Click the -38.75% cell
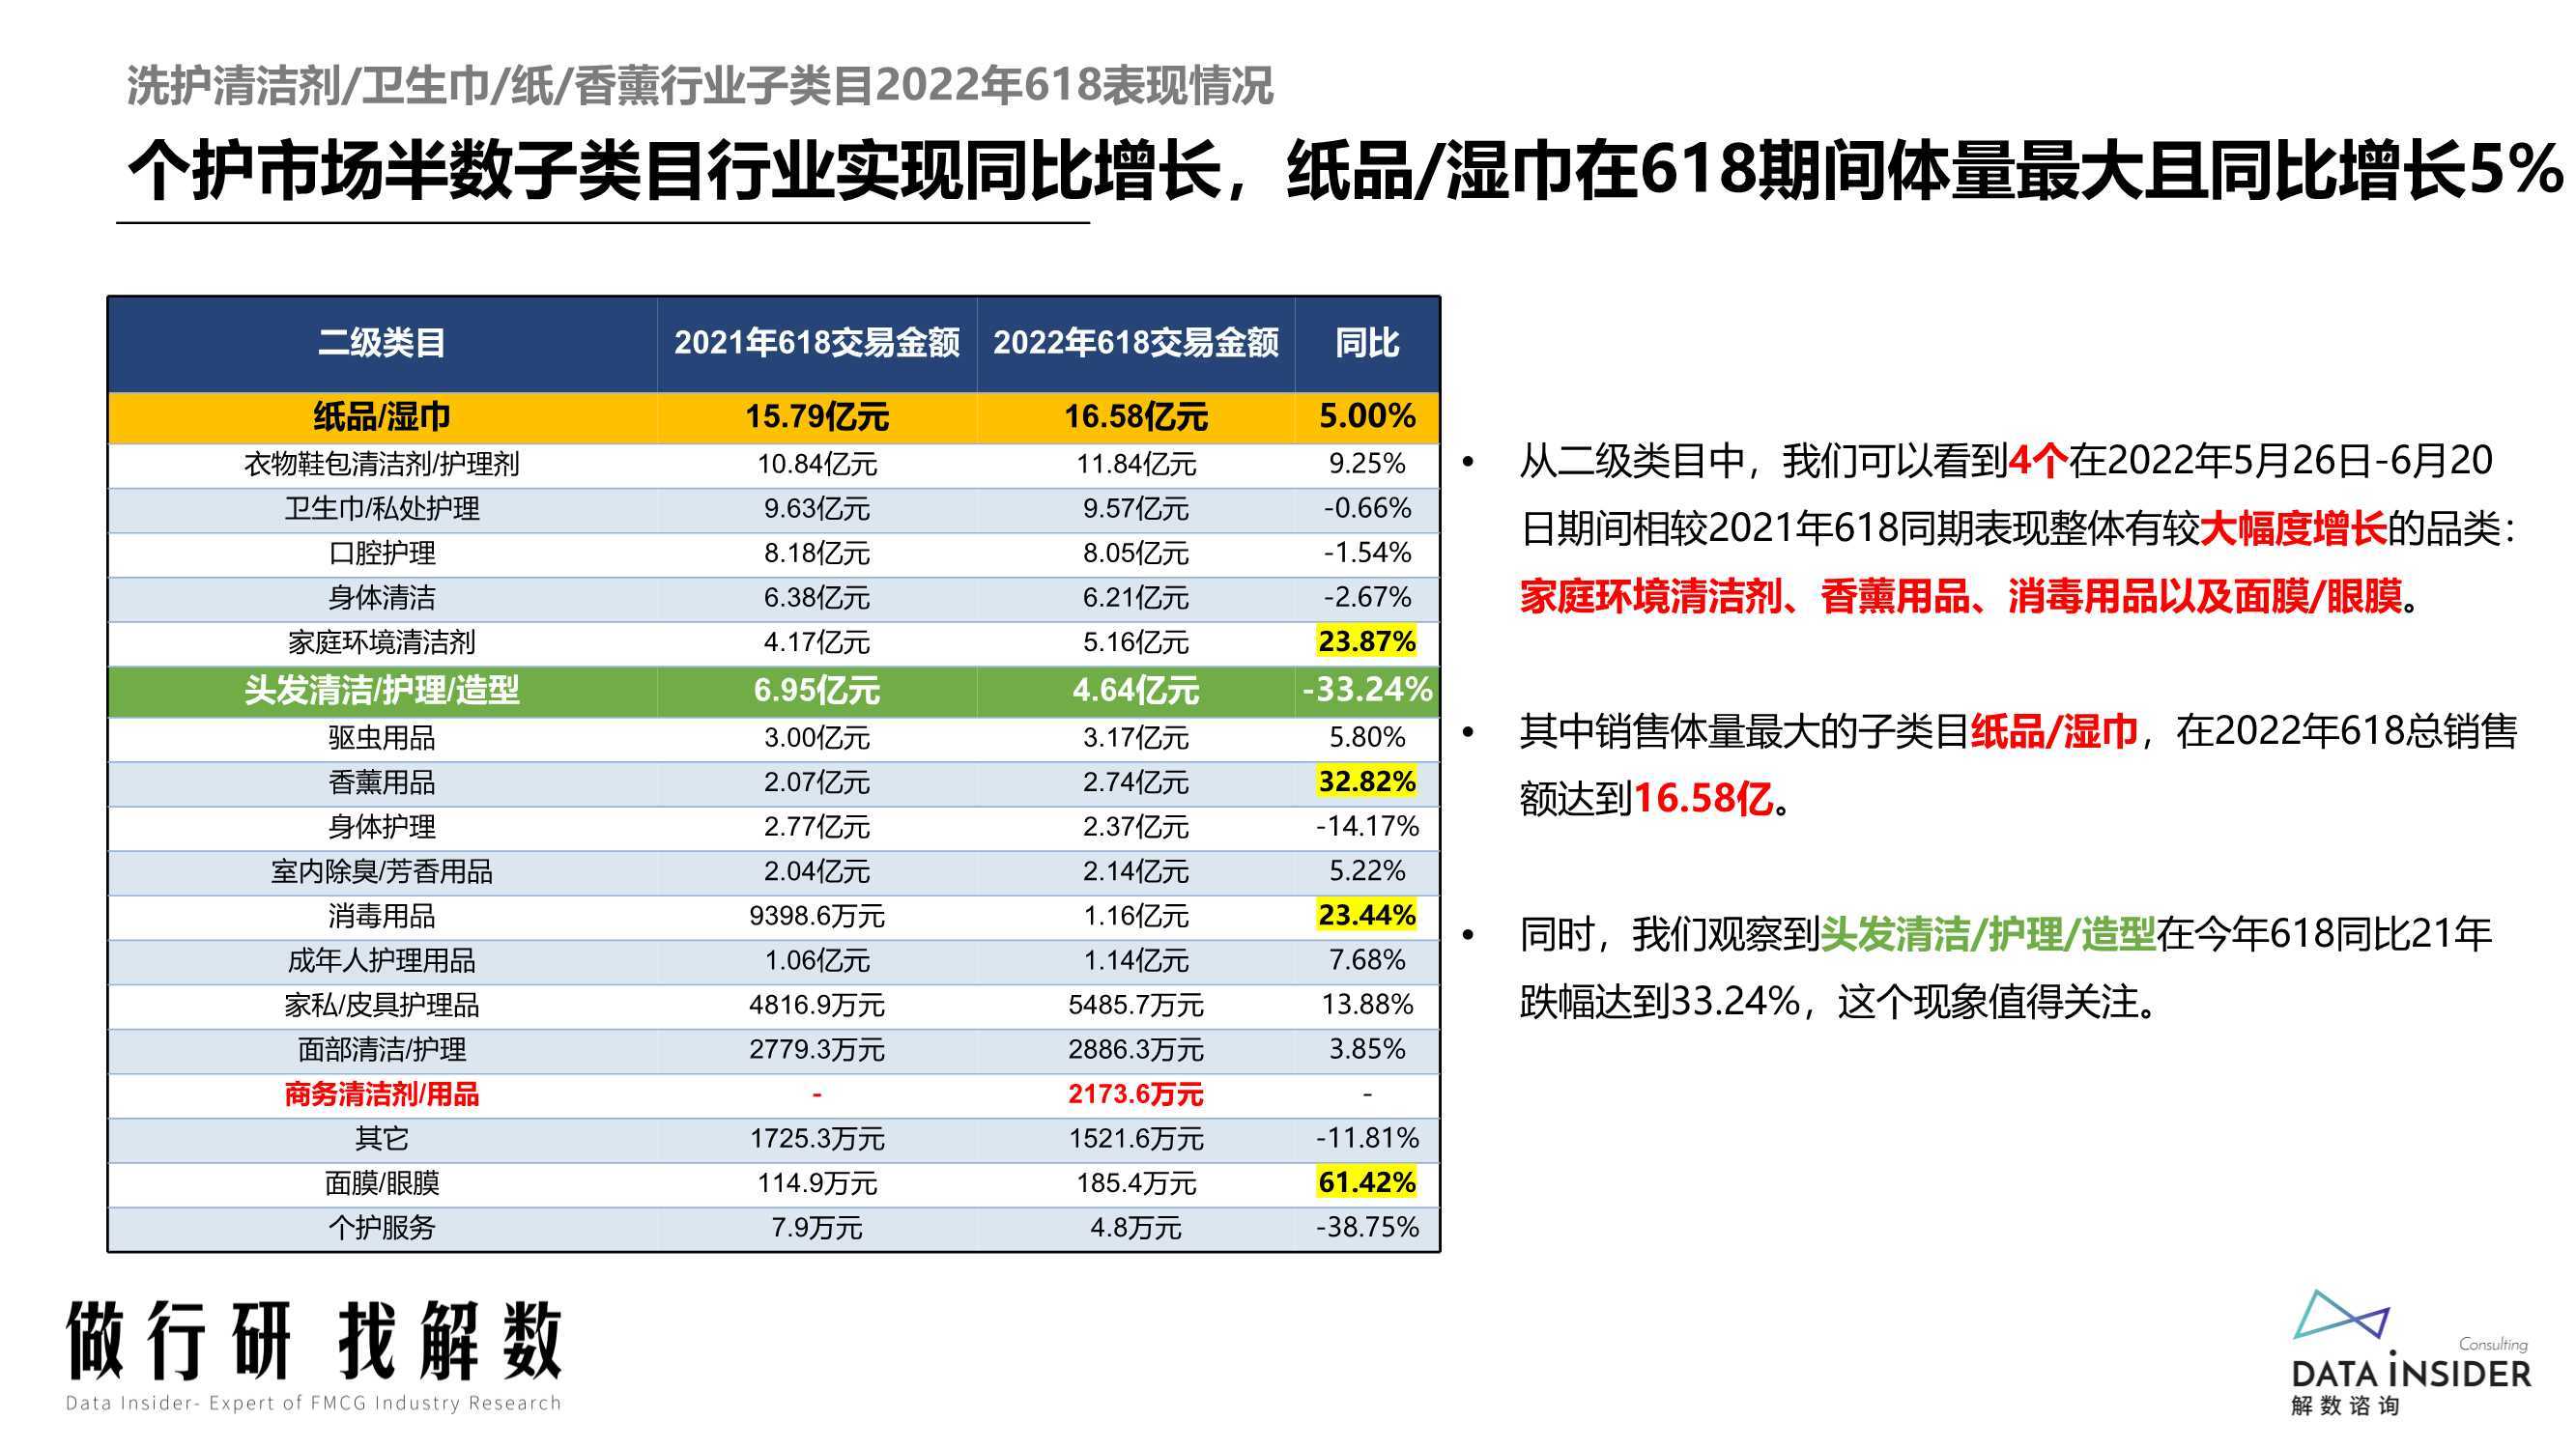2576x1449 pixels. tap(1367, 1227)
